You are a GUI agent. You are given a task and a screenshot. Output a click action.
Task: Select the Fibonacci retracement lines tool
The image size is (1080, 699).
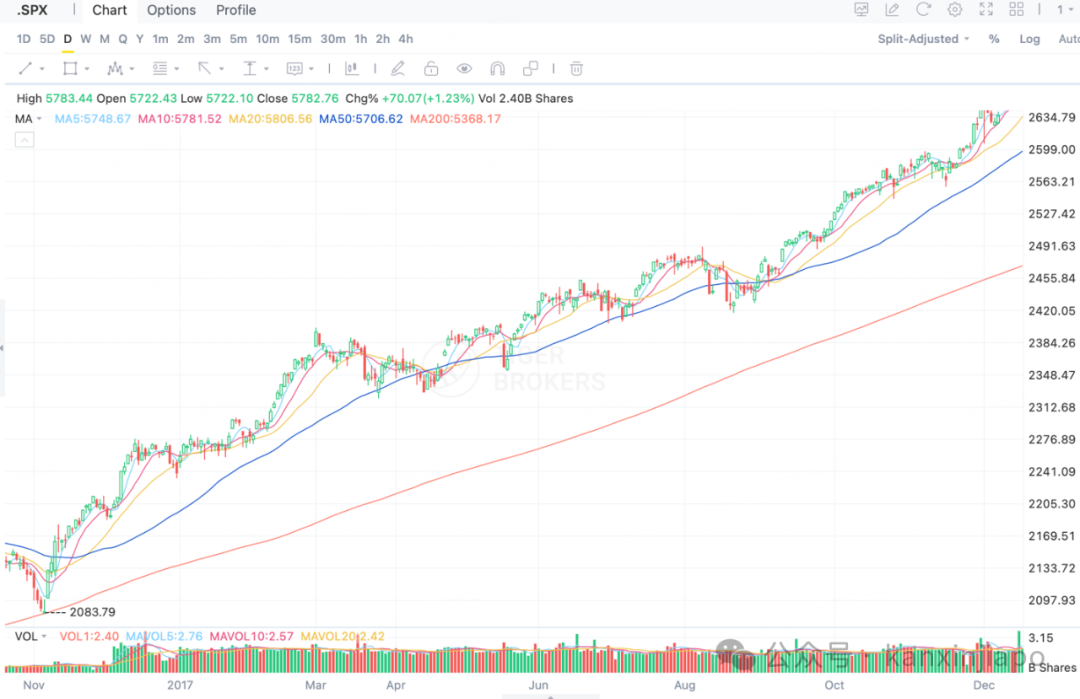click(x=160, y=68)
